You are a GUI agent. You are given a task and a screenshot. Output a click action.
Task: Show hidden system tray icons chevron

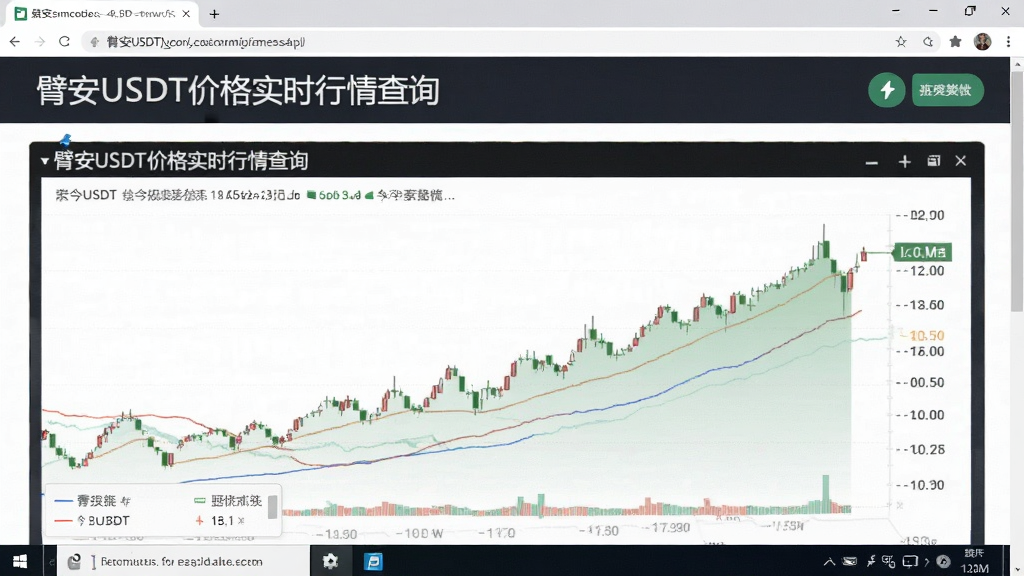pyautogui.click(x=829, y=562)
